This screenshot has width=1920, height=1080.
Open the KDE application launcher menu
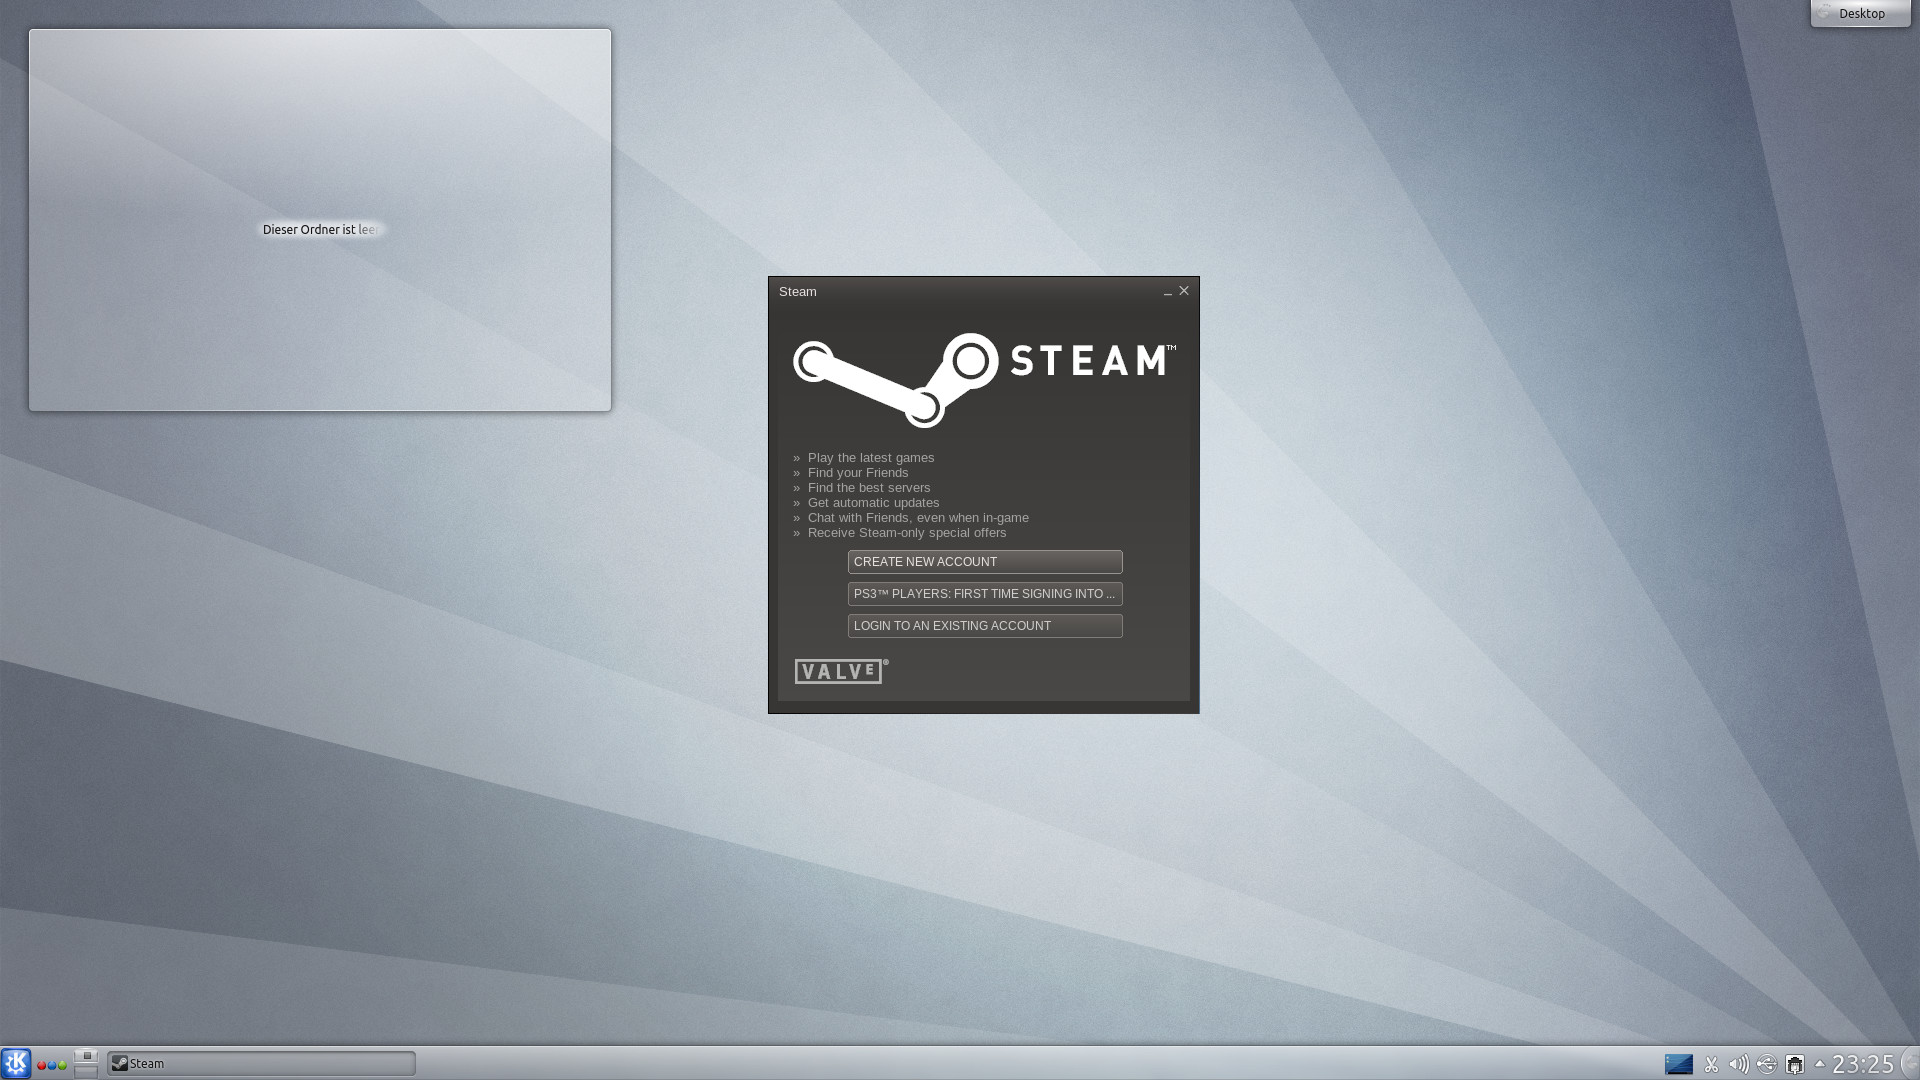(16, 1063)
